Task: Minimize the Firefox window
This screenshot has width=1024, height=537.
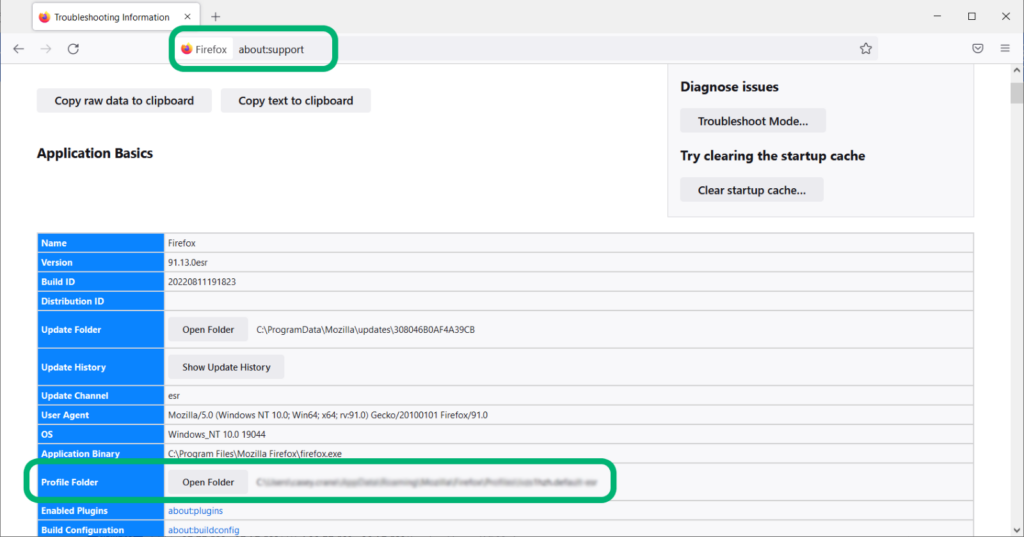Action: [x=937, y=16]
